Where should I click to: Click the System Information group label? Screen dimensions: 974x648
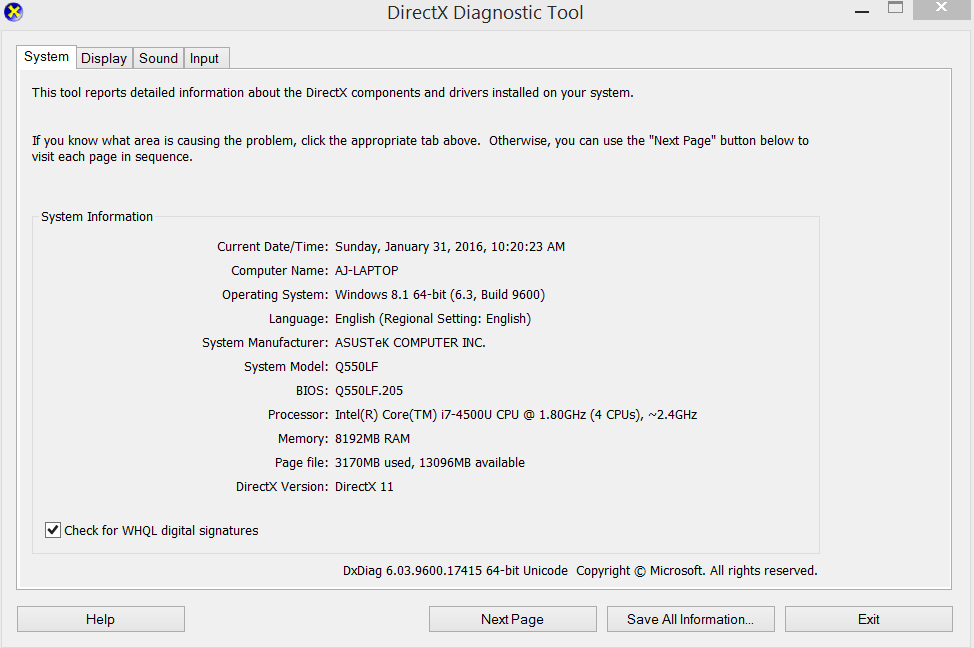tap(97, 217)
